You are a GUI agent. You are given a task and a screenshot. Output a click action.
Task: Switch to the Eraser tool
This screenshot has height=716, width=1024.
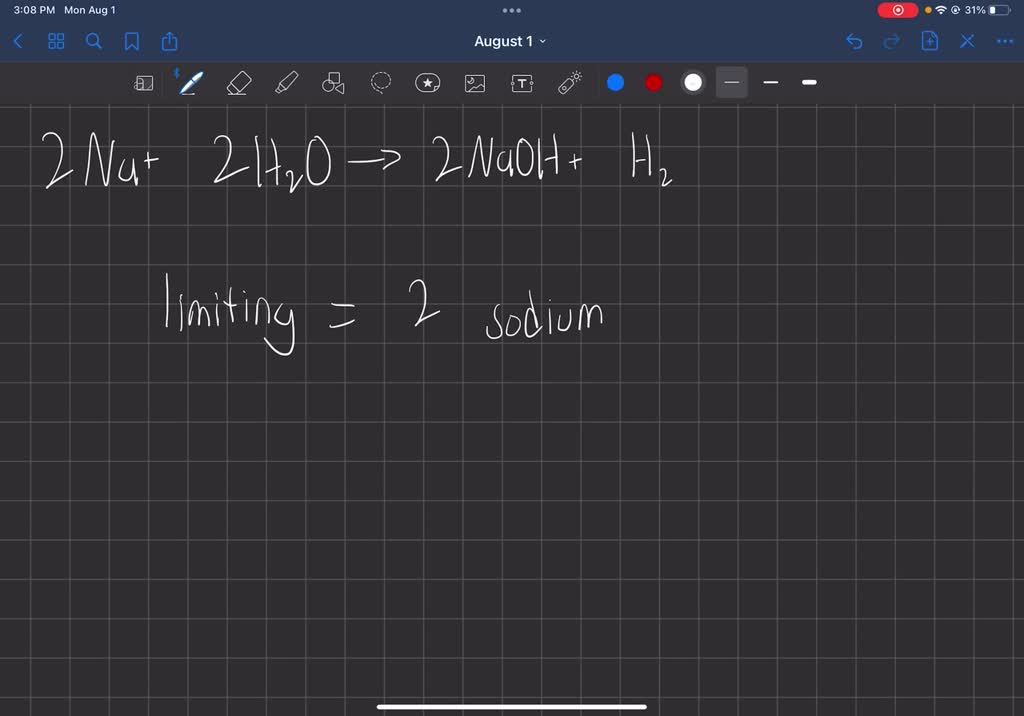[x=238, y=83]
